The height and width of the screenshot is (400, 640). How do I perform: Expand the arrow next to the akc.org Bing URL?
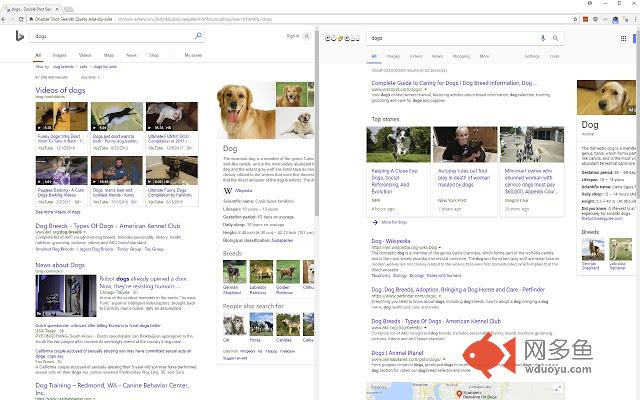coord(84,232)
